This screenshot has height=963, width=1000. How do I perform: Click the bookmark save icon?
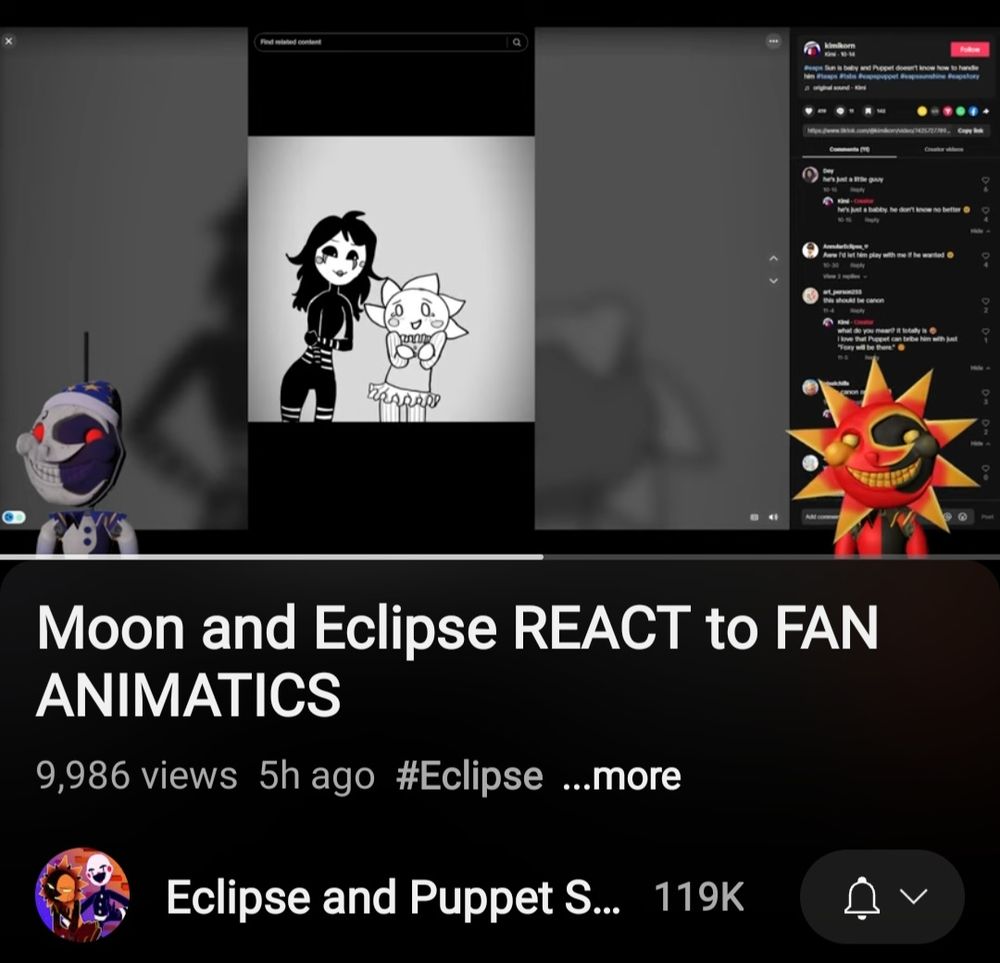point(868,111)
